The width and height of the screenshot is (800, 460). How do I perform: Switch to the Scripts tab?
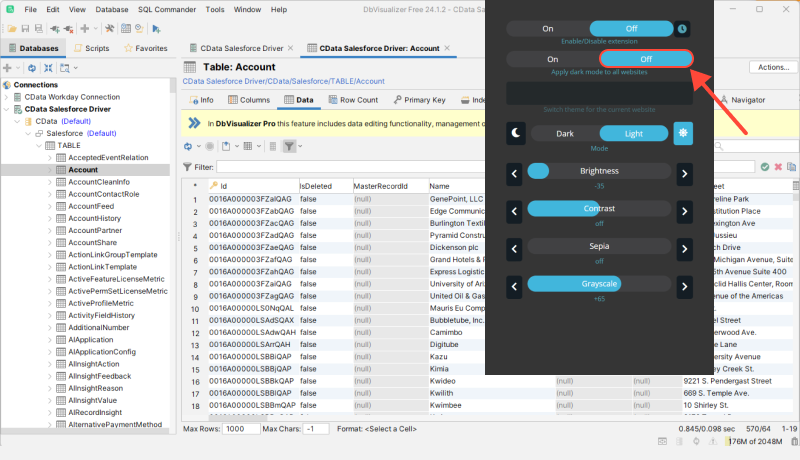tap(92, 48)
